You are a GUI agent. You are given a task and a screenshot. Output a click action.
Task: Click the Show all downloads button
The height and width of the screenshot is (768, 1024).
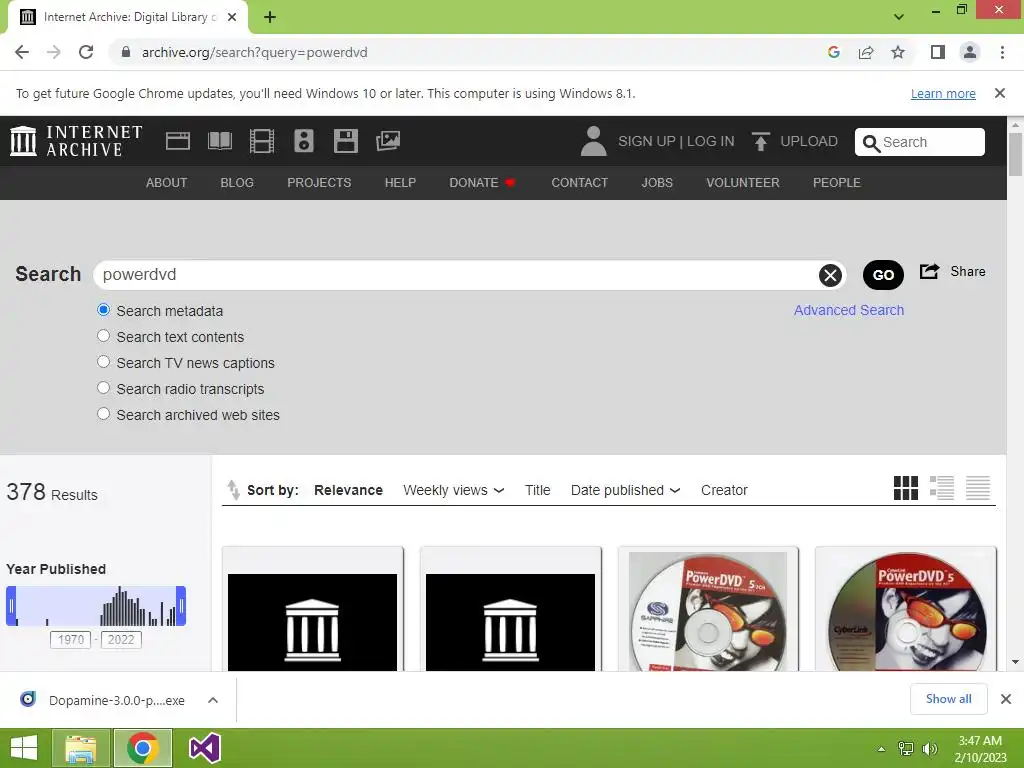(x=948, y=699)
